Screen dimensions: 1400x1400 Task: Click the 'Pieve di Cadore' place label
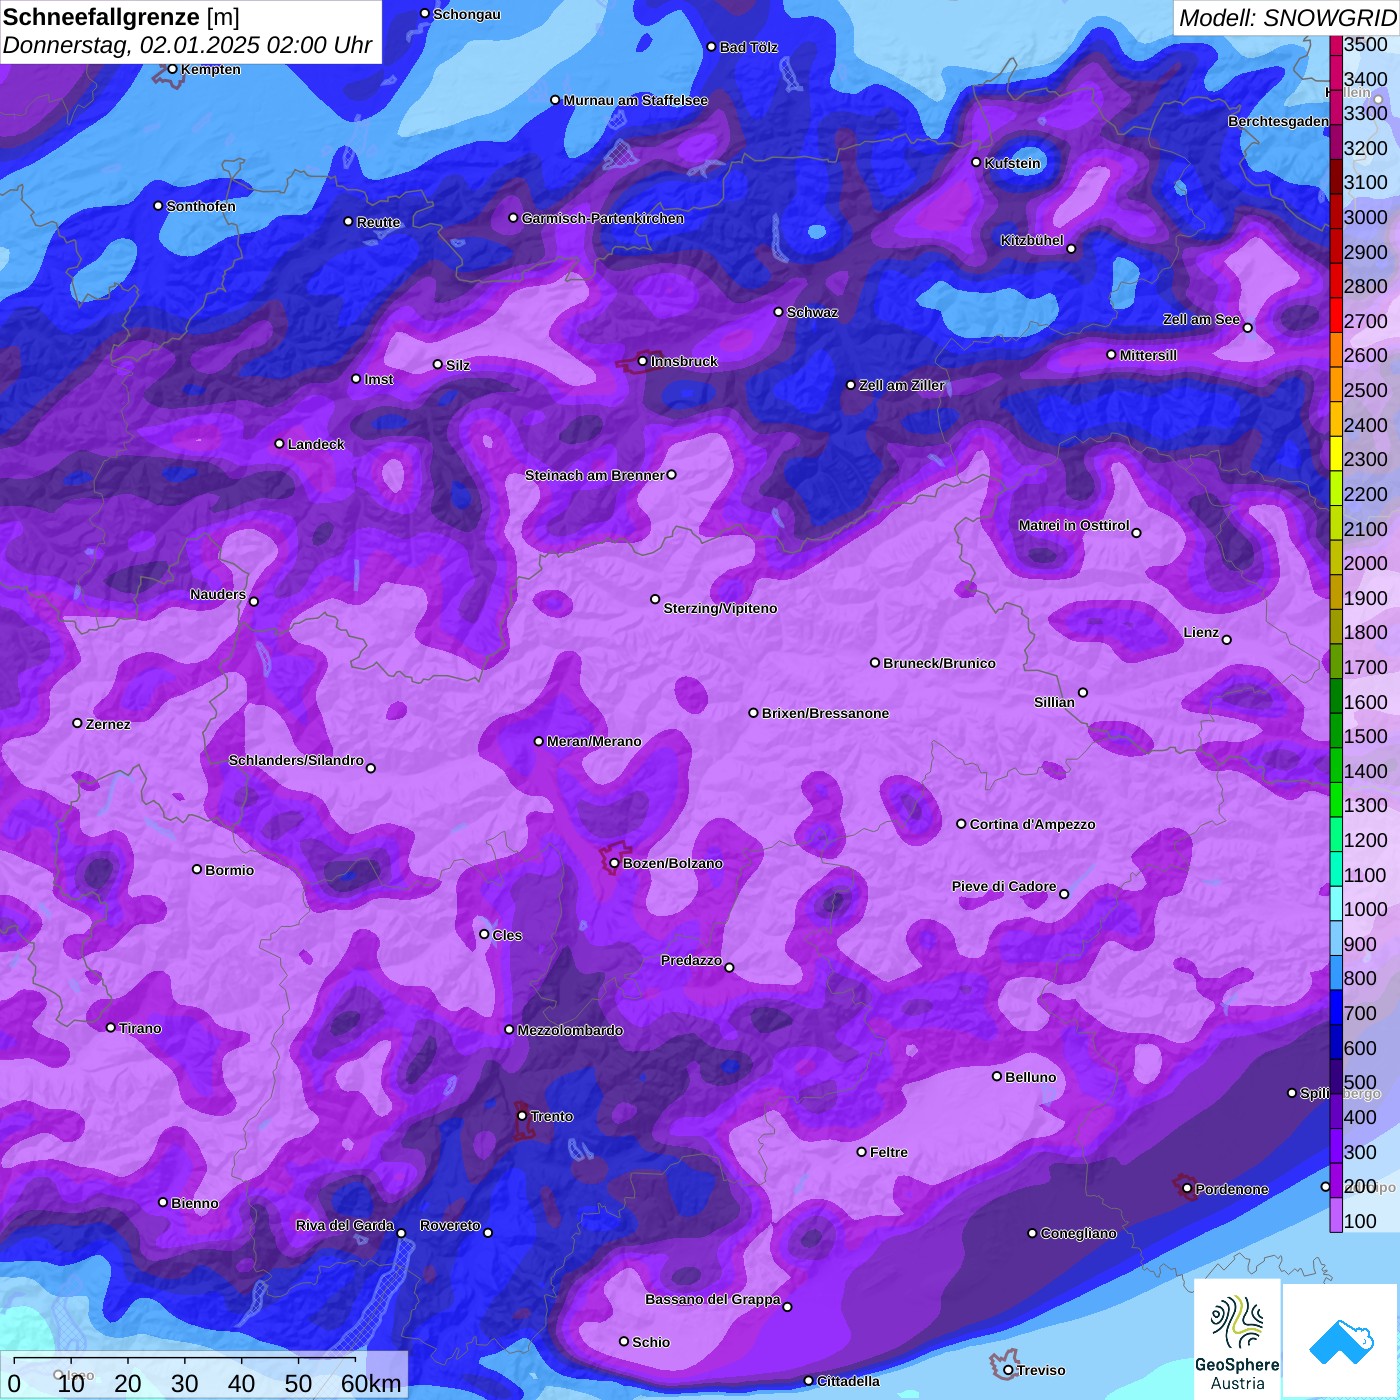(x=1004, y=886)
